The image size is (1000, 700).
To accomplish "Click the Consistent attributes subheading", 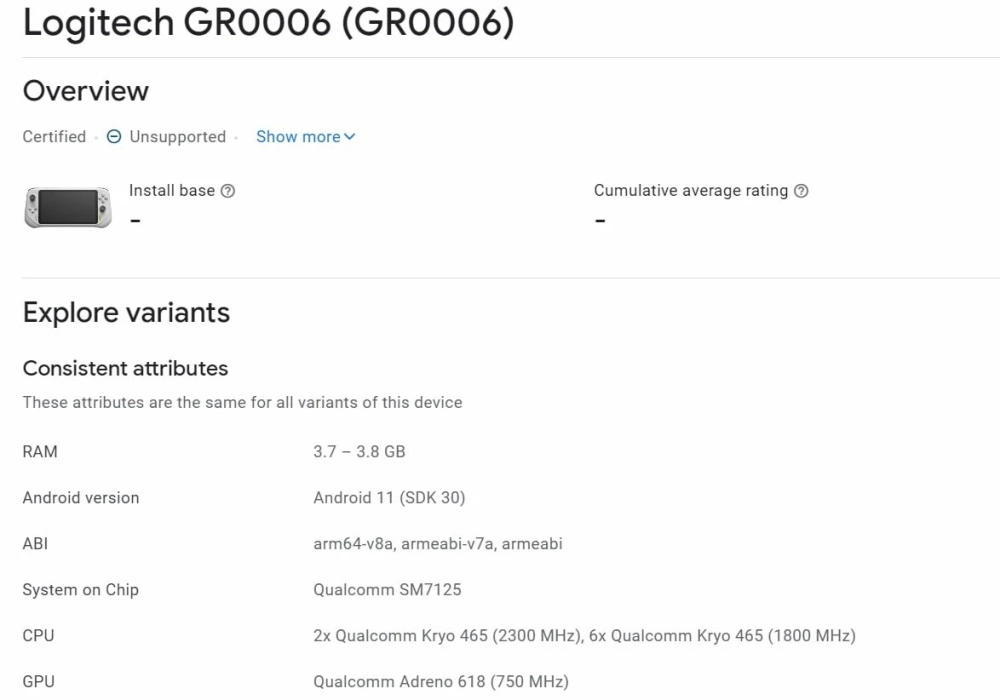I will click(x=125, y=368).
